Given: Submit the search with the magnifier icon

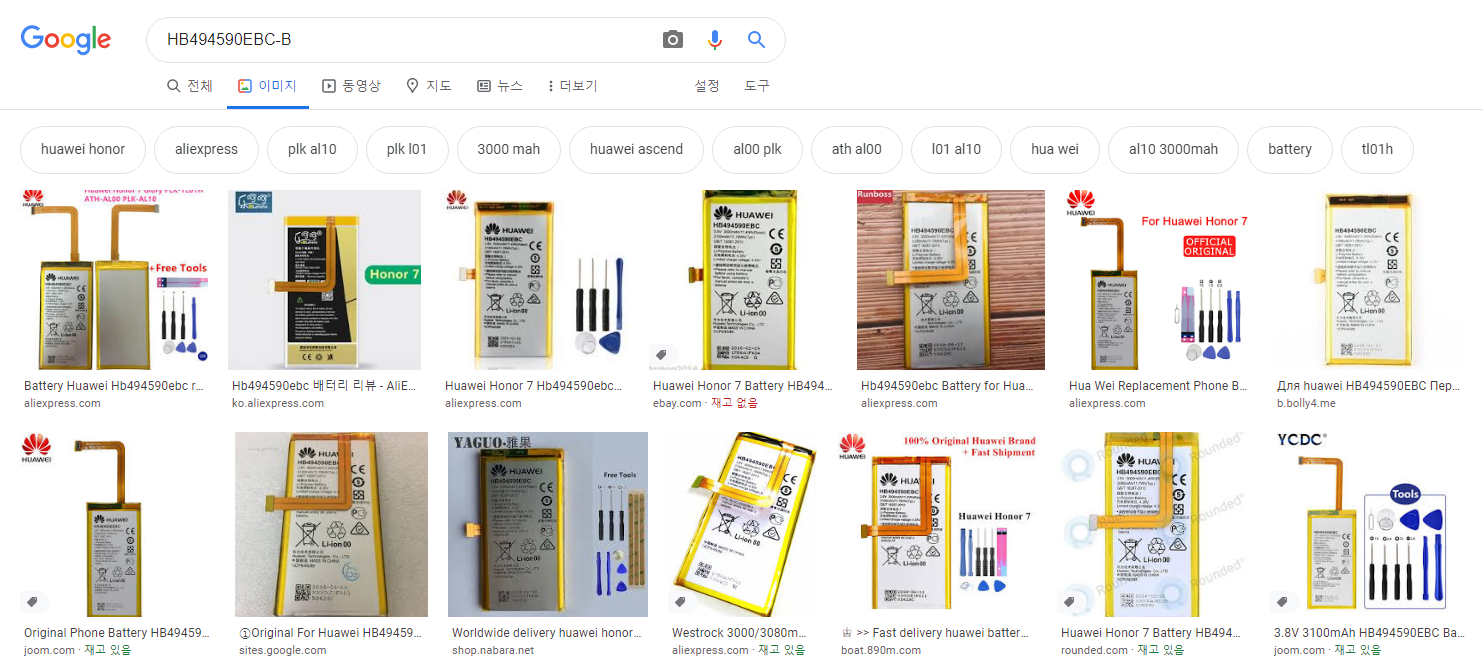Looking at the screenshot, I should click(756, 40).
